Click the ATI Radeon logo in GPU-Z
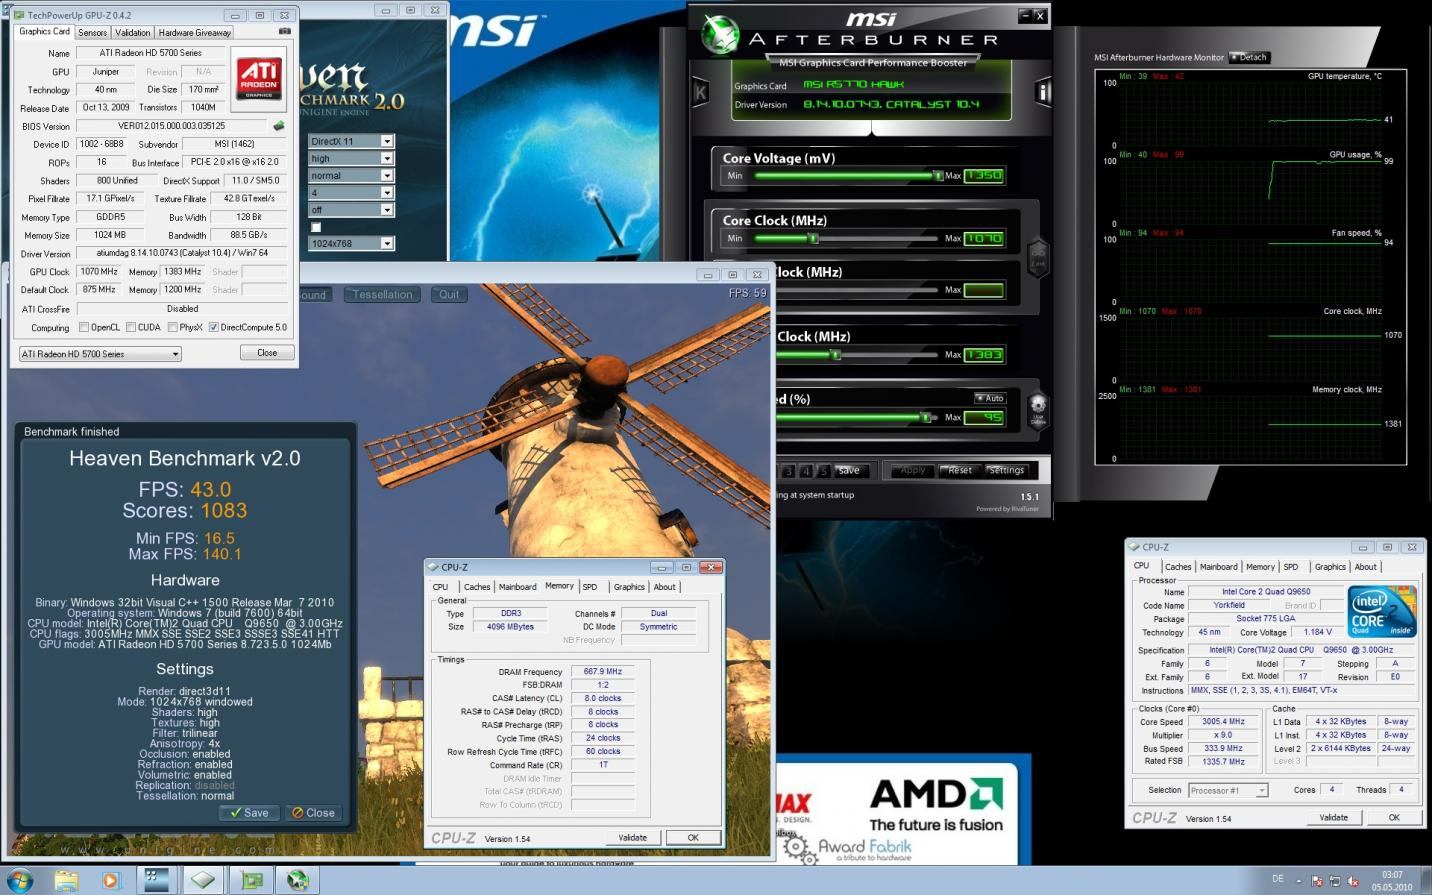 (258, 79)
